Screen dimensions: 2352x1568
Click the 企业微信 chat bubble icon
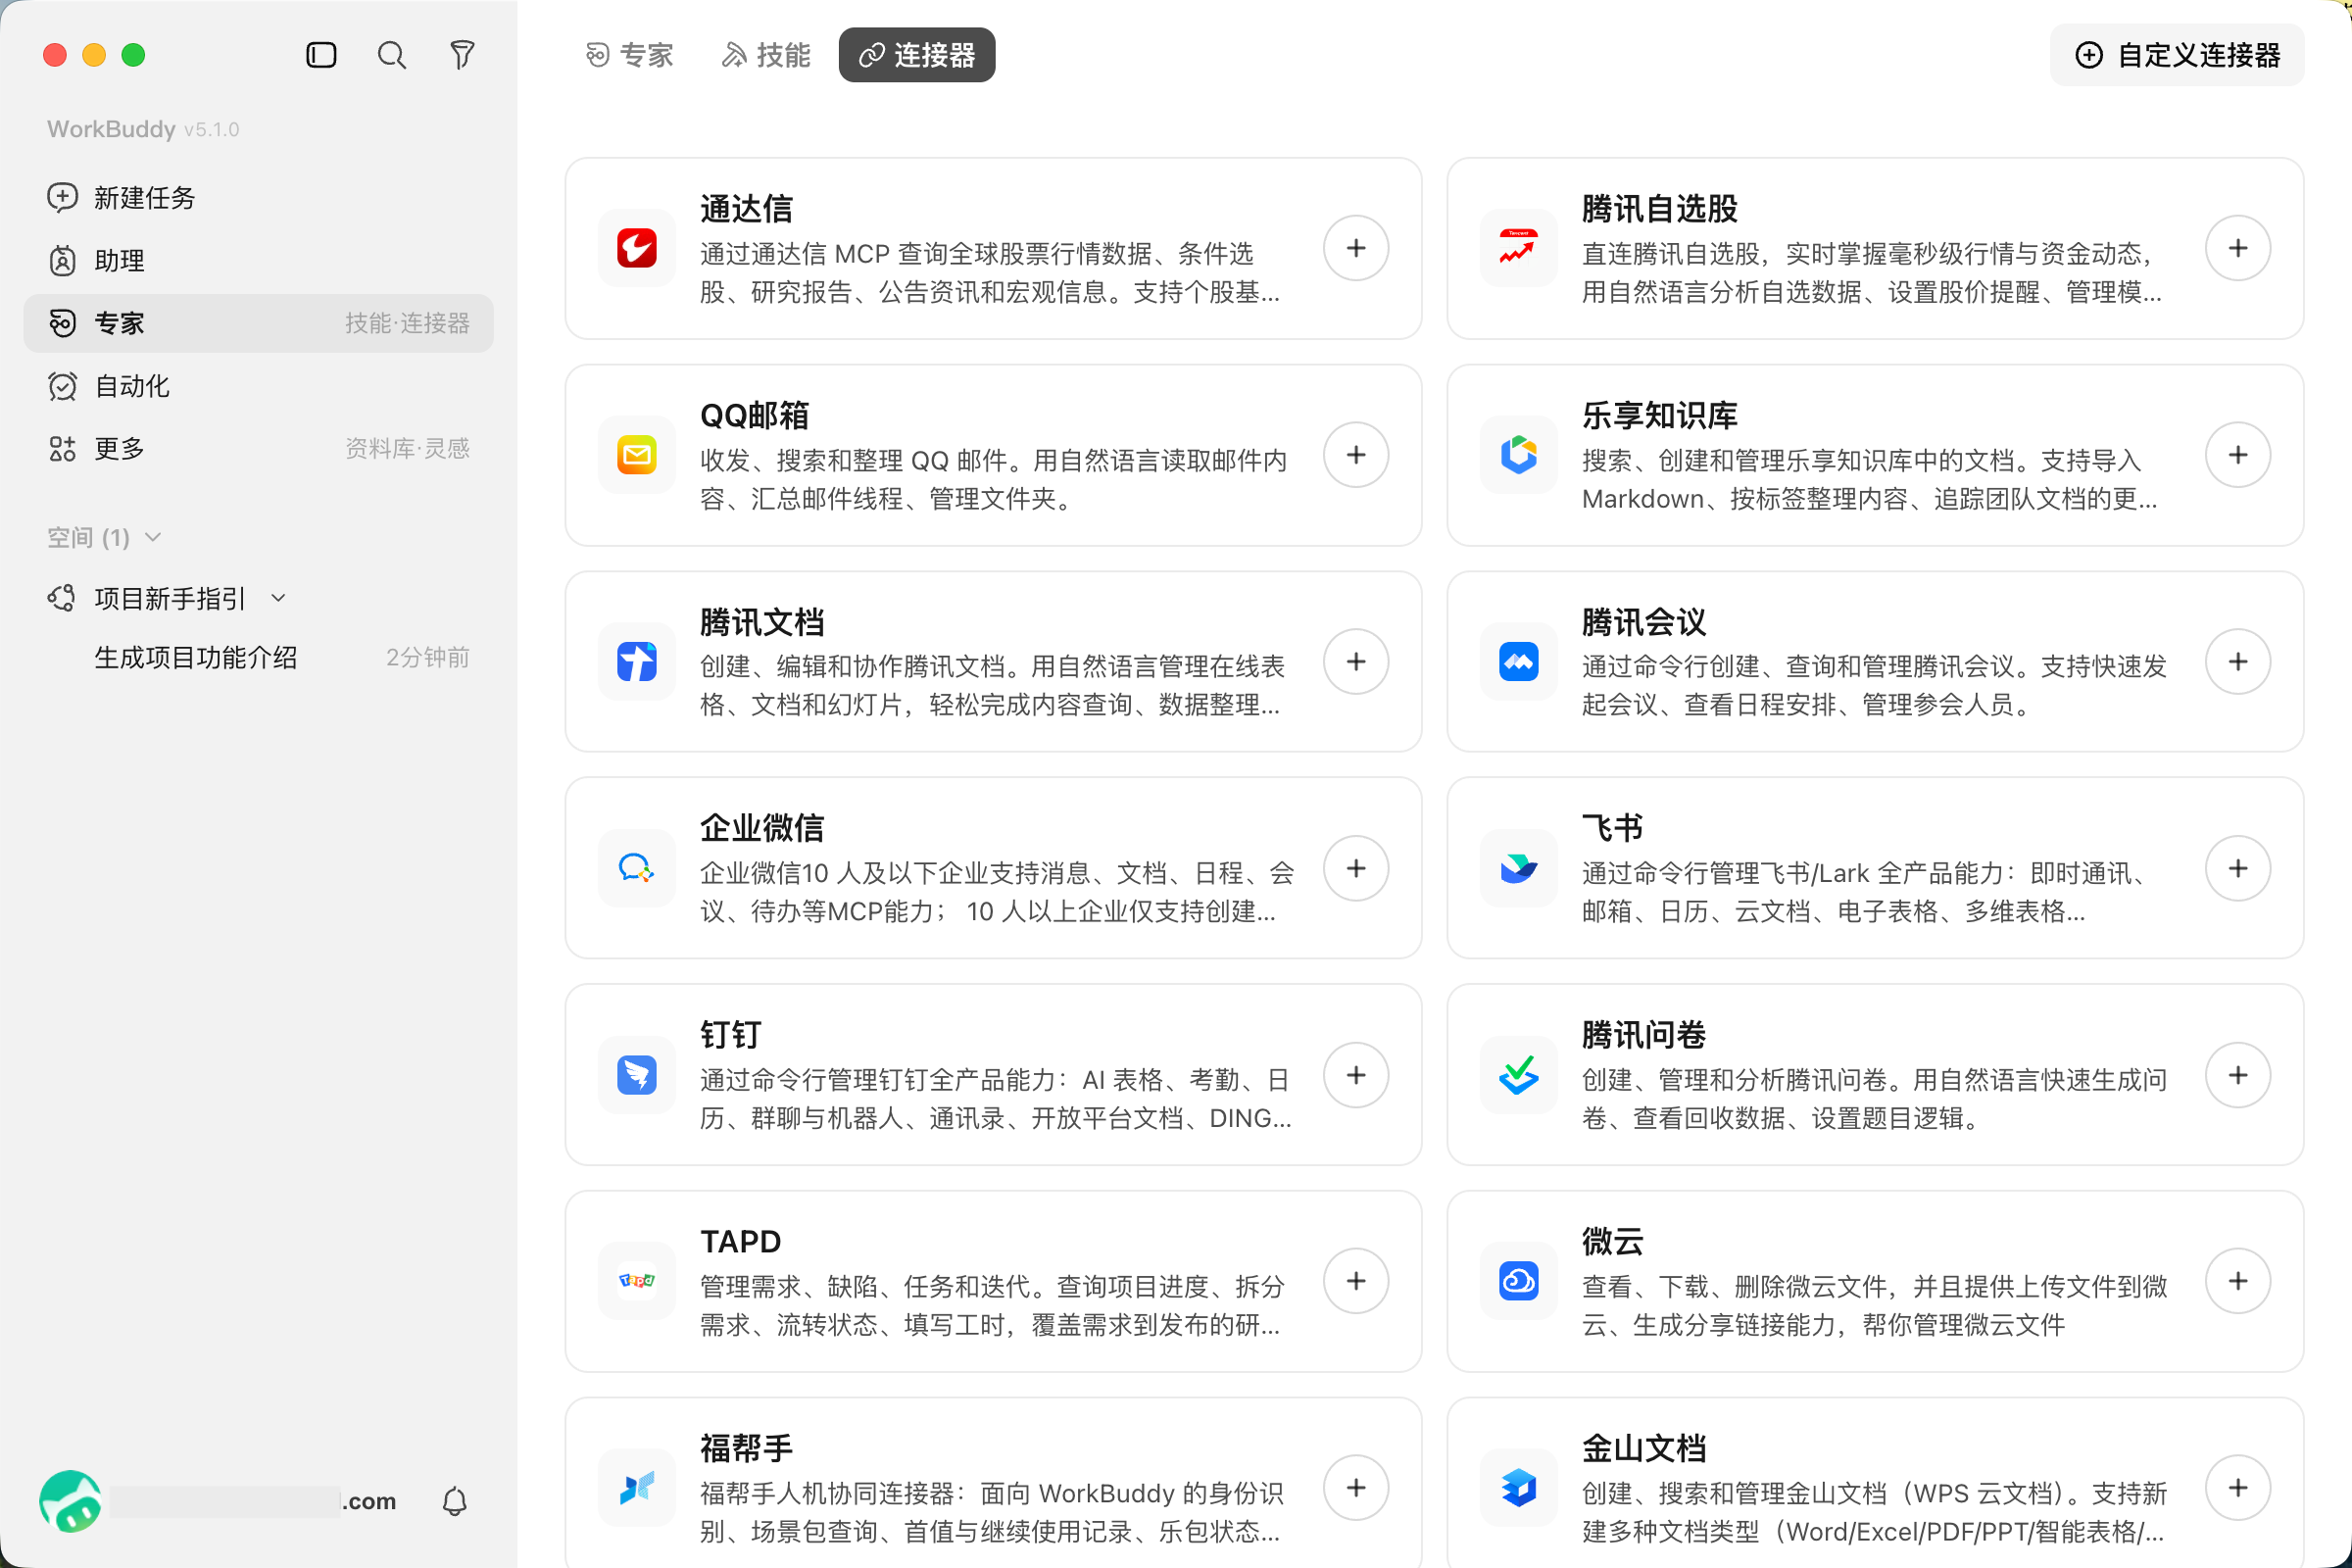pyautogui.click(x=637, y=868)
